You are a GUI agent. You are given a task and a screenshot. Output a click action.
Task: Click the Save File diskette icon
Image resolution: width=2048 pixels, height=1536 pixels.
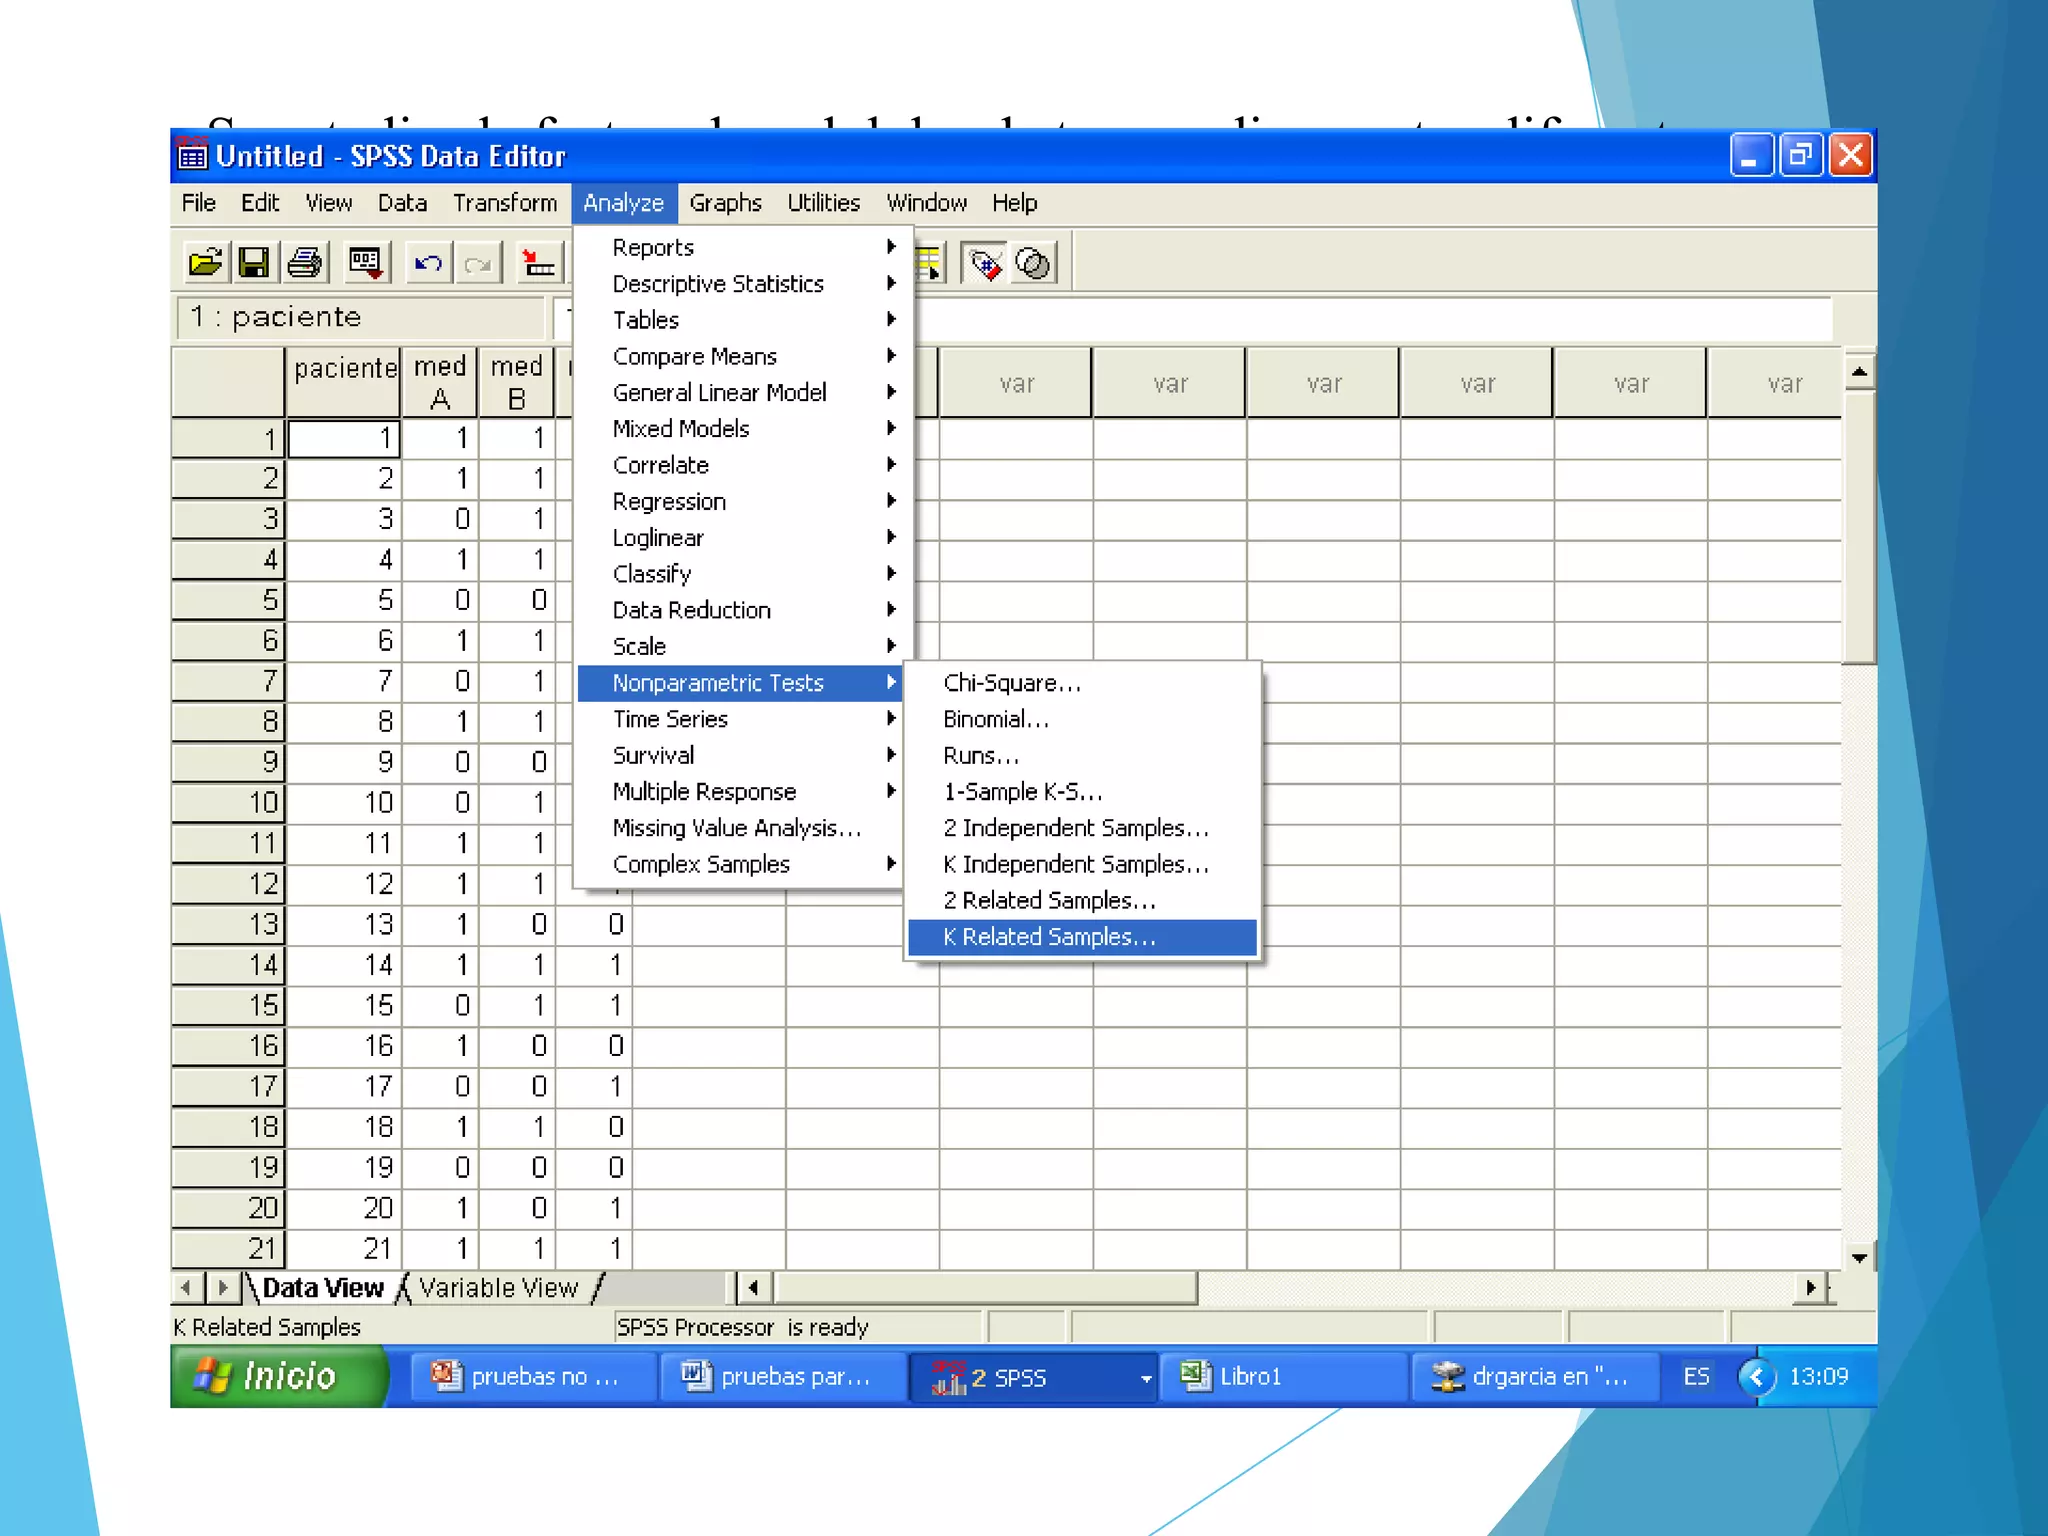point(254,263)
